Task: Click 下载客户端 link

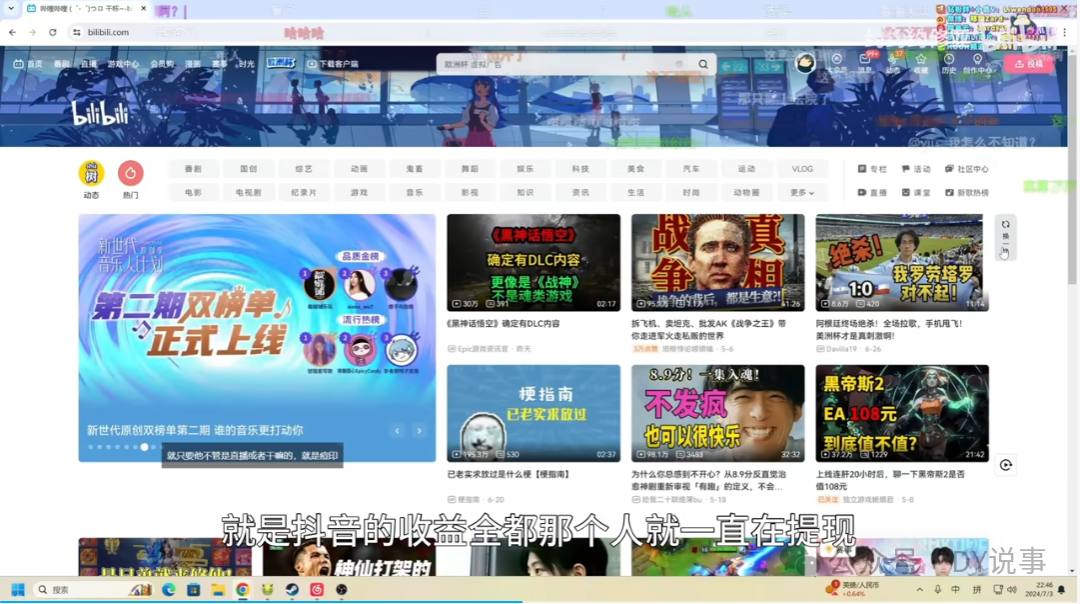Action: pos(333,63)
